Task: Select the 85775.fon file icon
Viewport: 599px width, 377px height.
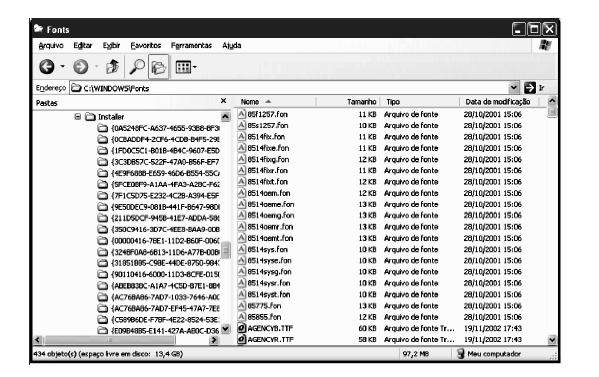Action: click(x=241, y=306)
